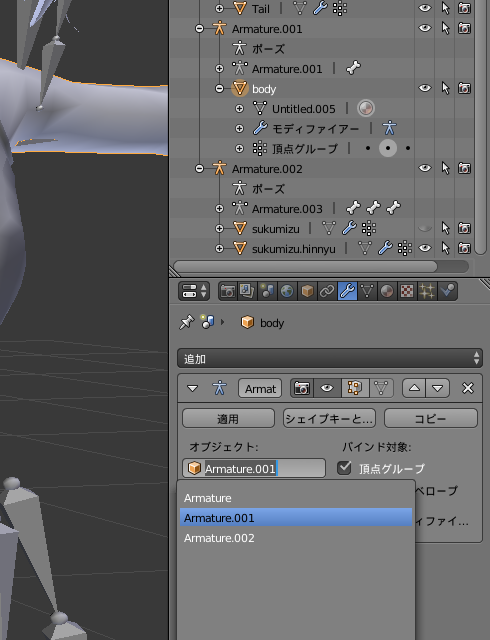
Task: Click the 適用 apply button
Action: [x=228, y=418]
